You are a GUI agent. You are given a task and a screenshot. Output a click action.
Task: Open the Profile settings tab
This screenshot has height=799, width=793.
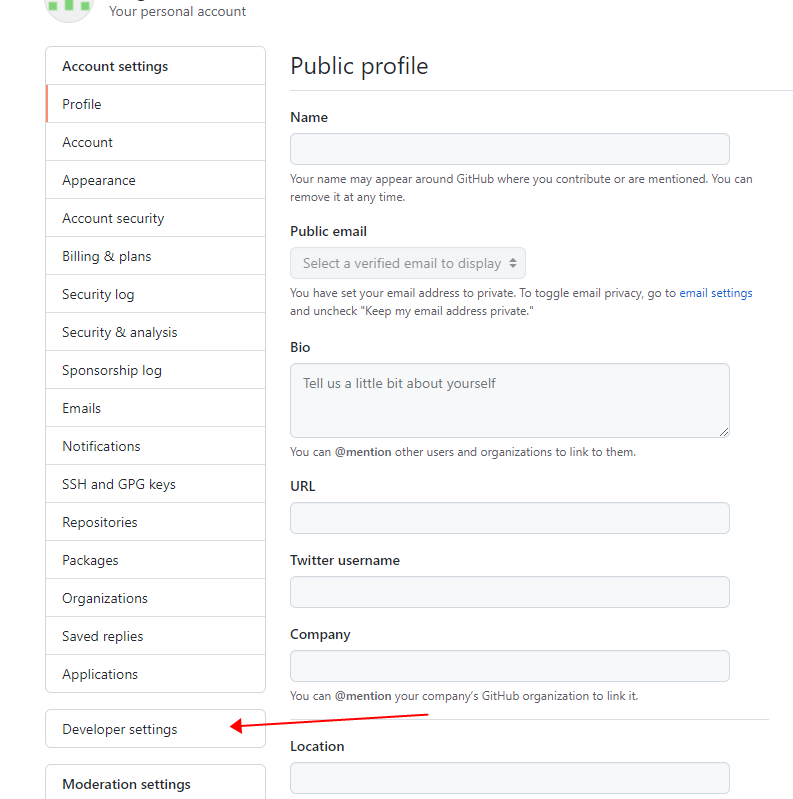[82, 104]
